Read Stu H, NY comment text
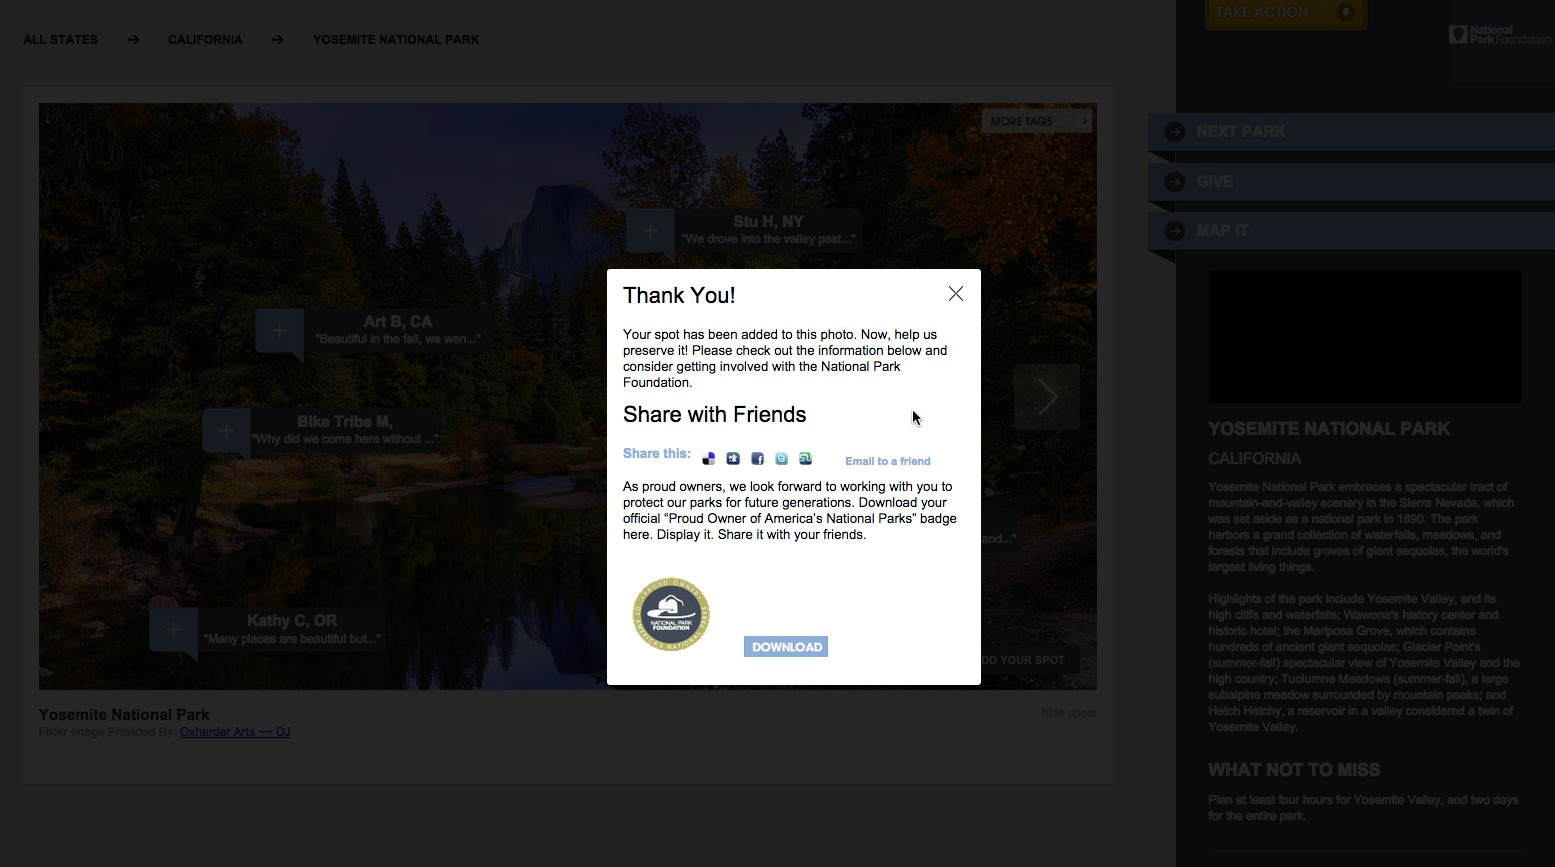1555x867 pixels. [x=768, y=239]
